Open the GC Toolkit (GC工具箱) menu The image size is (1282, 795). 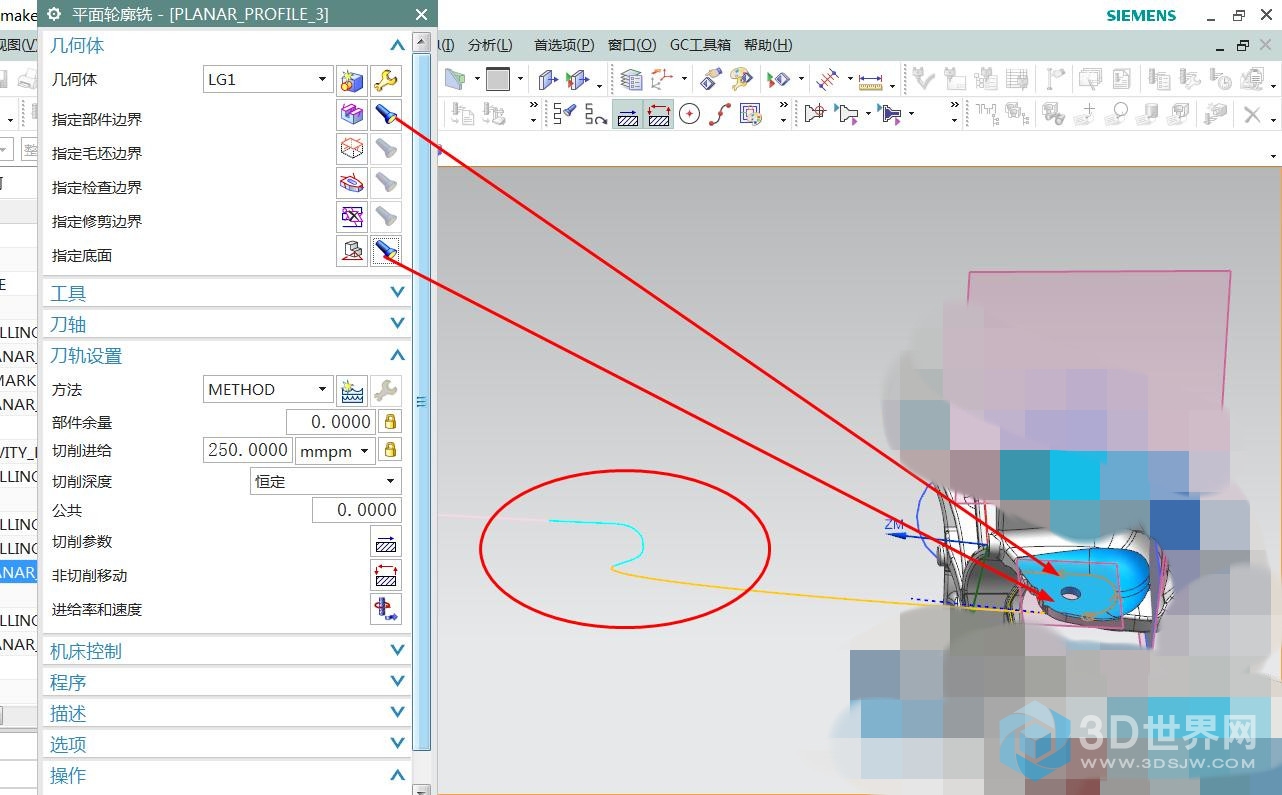(x=699, y=45)
